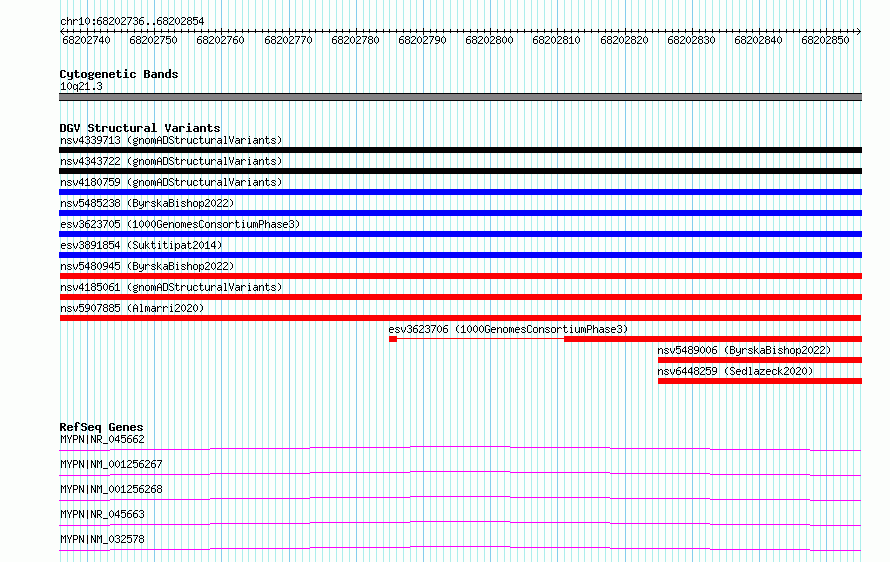Open the Cytogenetic Bands track heading
Viewport: 890px width, 562px height.
click(x=119, y=74)
